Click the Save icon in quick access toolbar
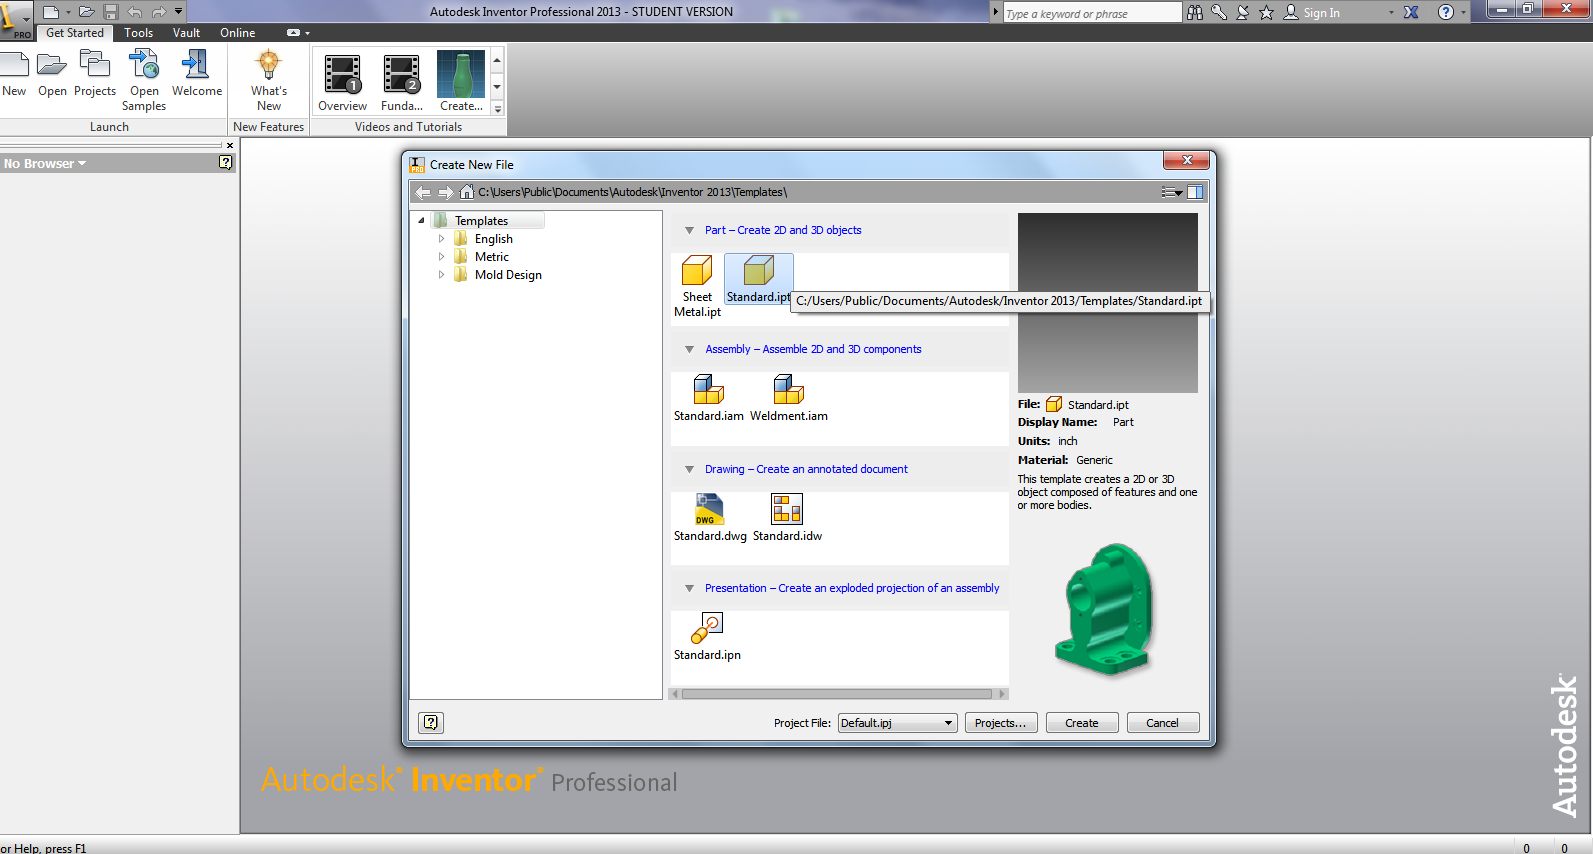 (x=111, y=12)
